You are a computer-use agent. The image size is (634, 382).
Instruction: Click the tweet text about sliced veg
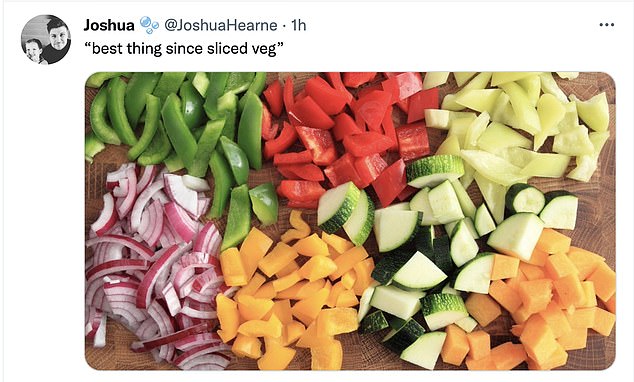click(x=184, y=49)
